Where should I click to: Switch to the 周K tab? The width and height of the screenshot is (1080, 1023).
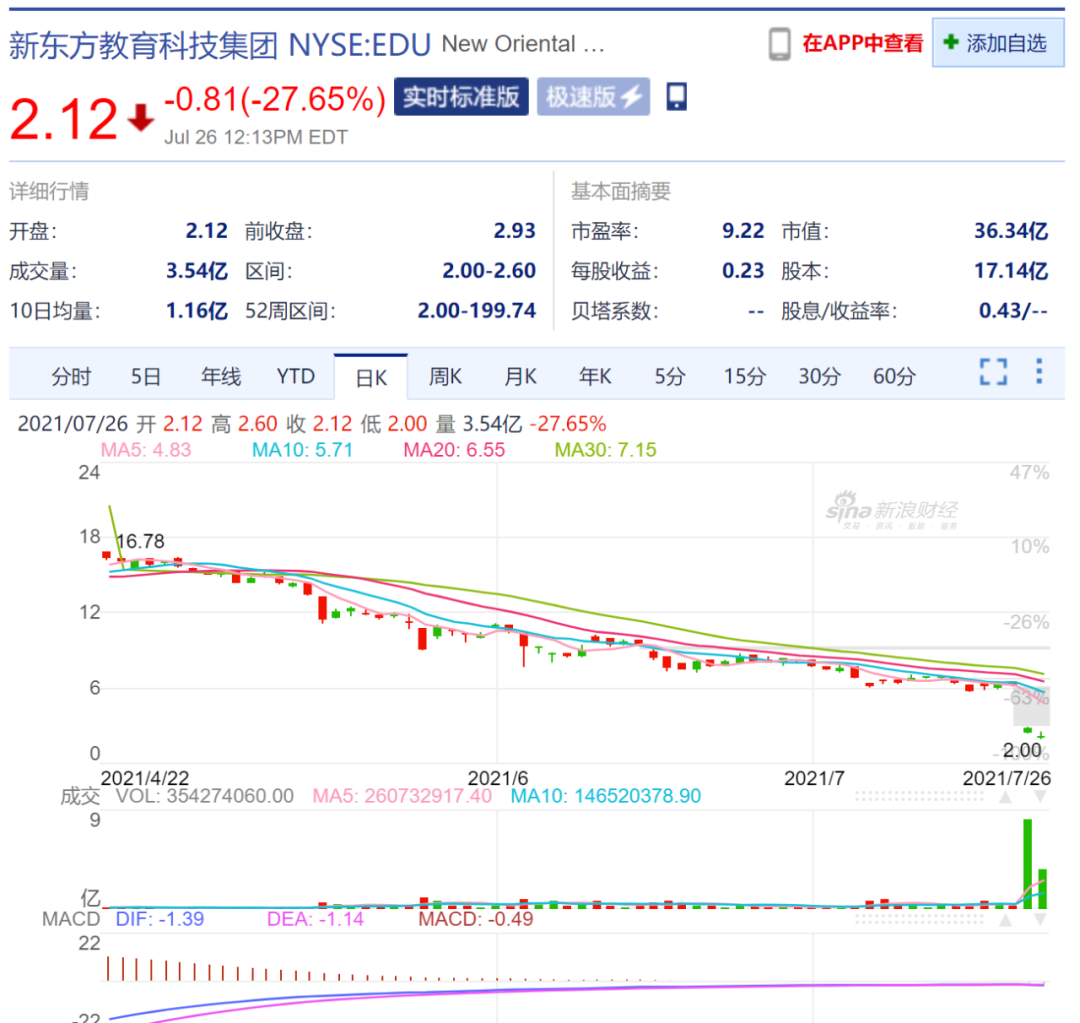coord(445,377)
